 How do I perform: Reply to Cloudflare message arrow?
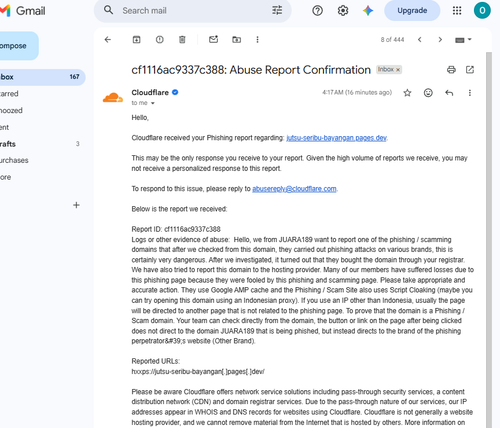(x=449, y=93)
